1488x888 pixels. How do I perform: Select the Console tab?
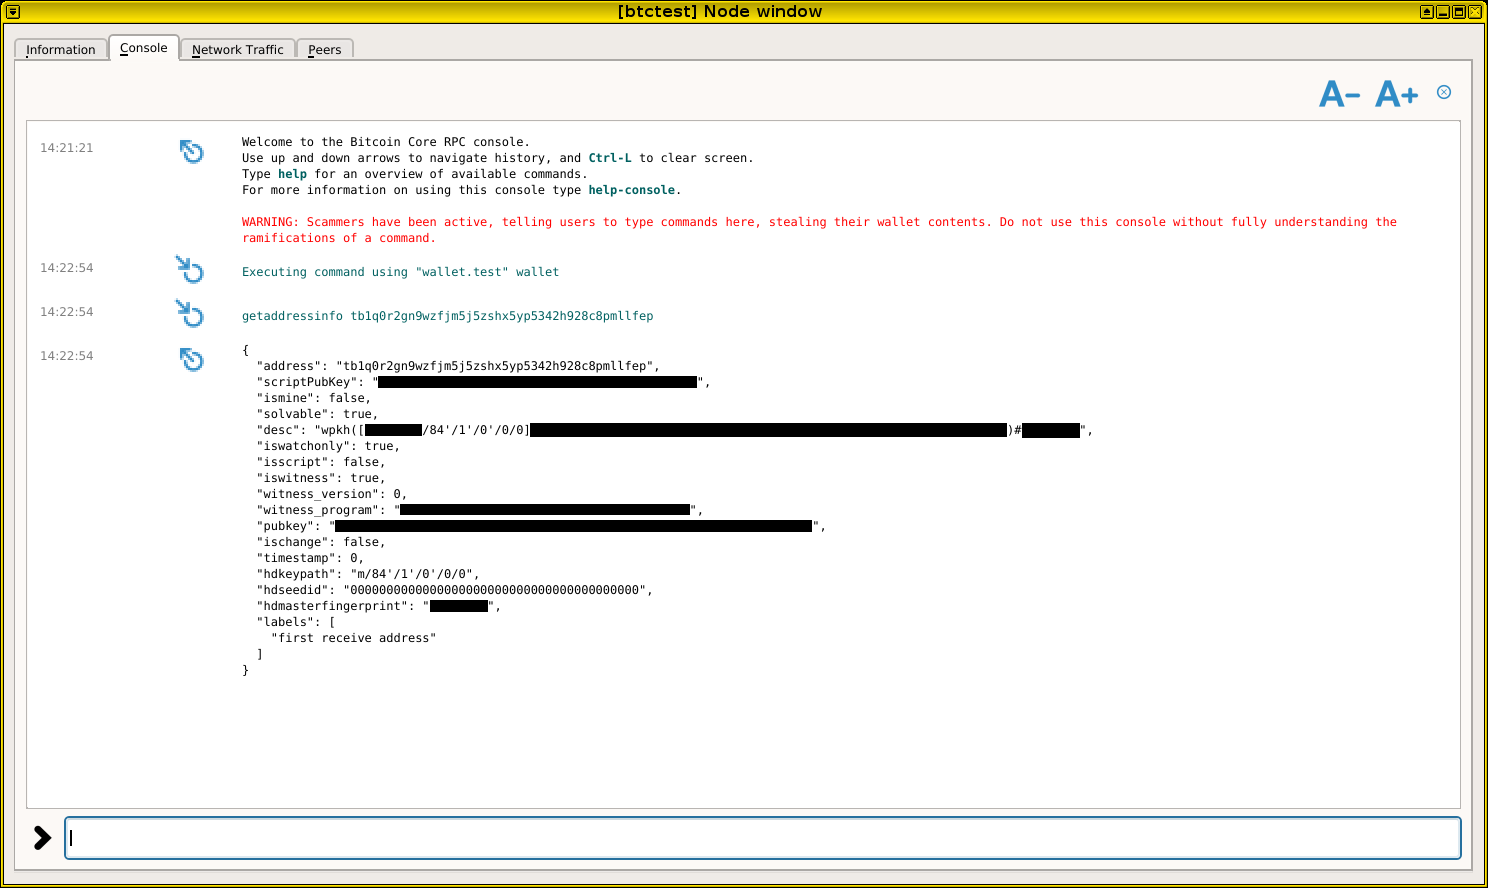point(144,48)
